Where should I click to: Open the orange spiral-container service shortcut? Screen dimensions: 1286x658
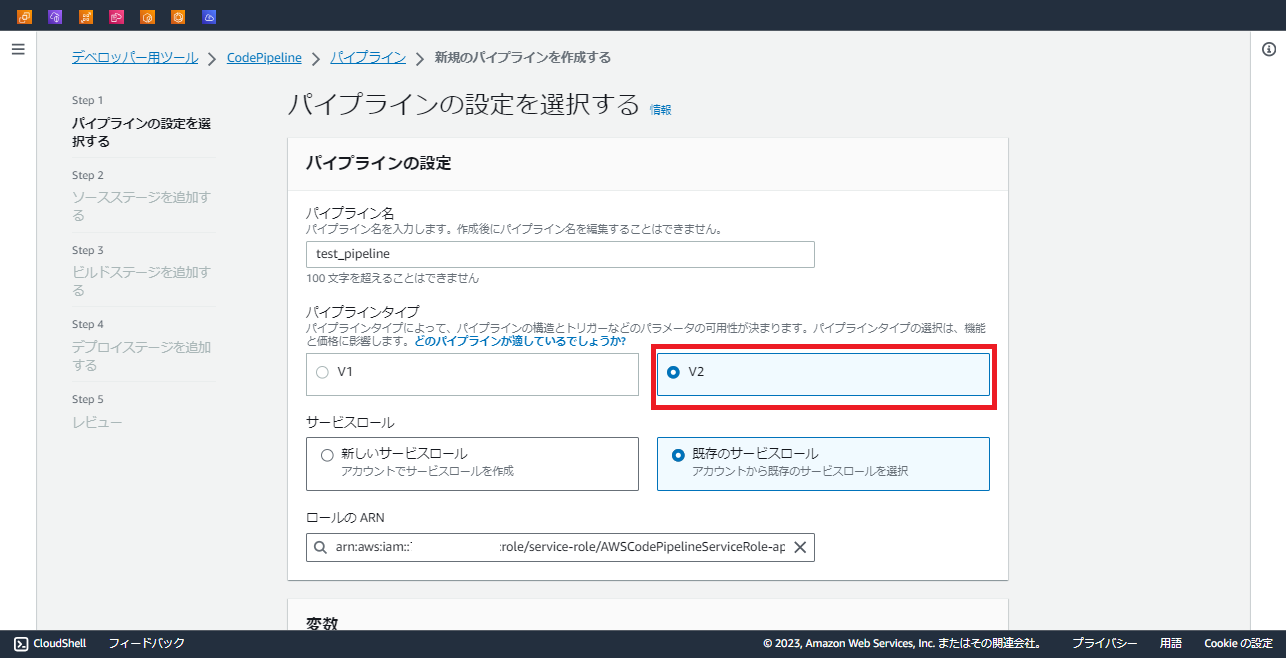point(148,17)
